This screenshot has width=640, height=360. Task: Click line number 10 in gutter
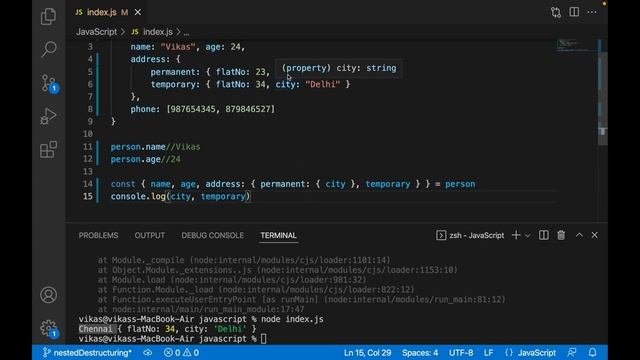(x=88, y=134)
